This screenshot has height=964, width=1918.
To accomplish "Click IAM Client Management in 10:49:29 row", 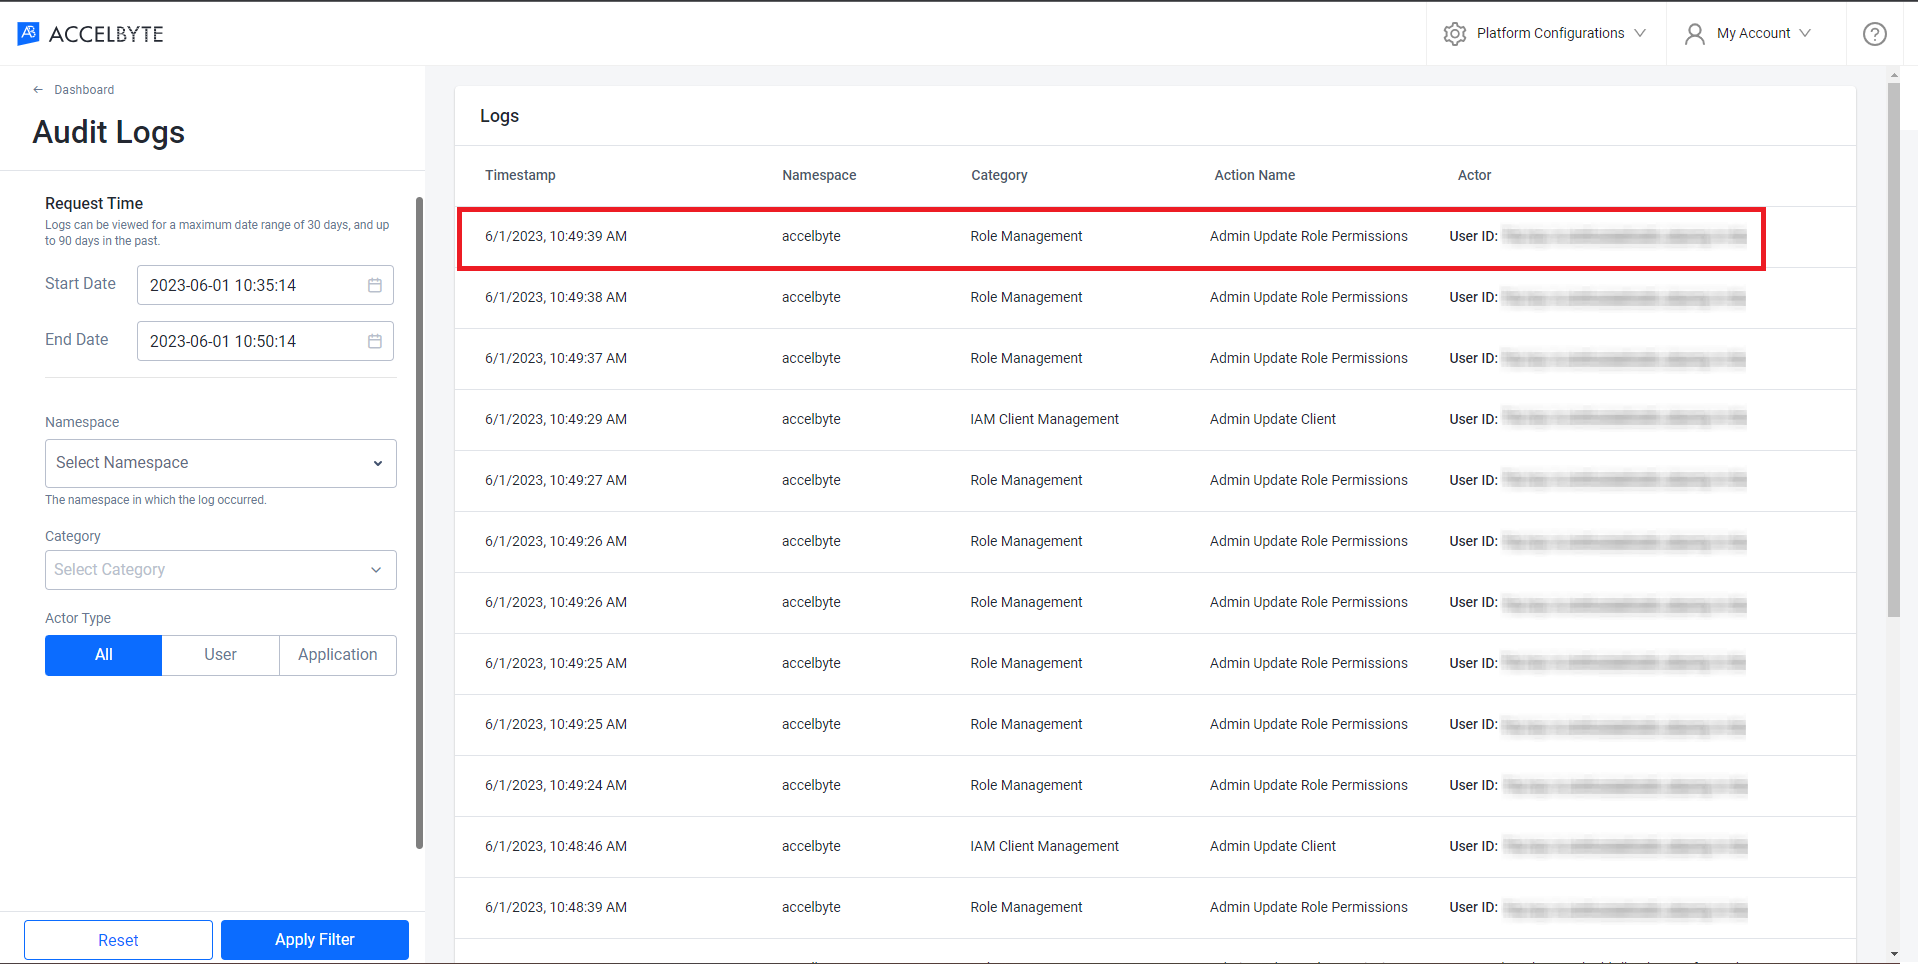I will (x=1044, y=419).
